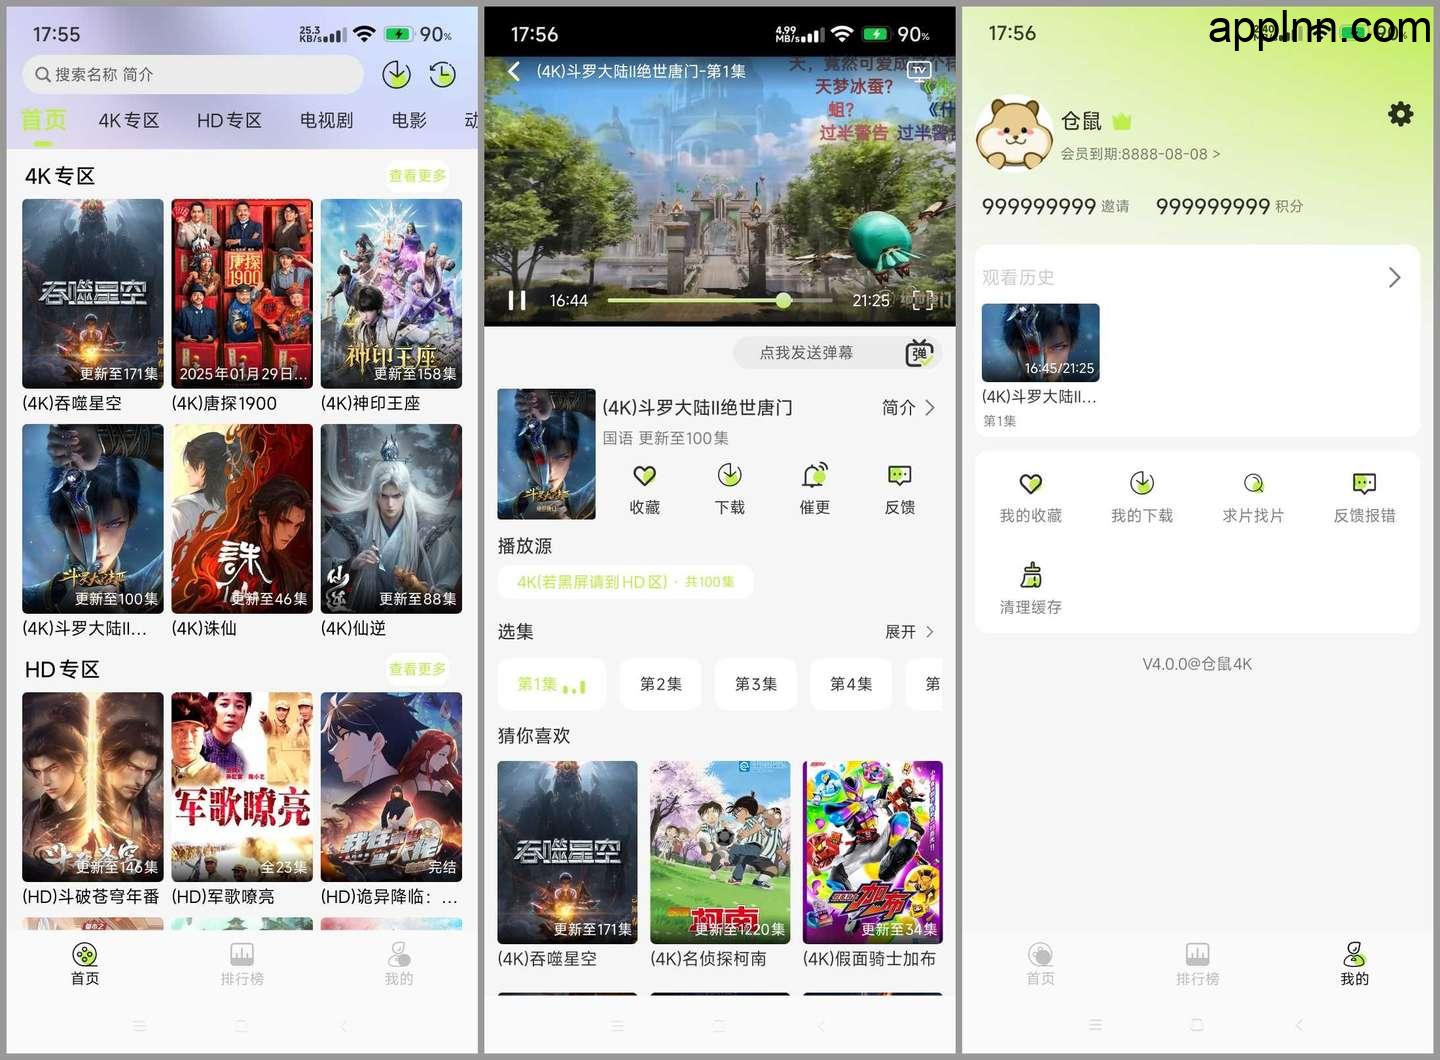Open 我的收藏 heart icon
This screenshot has height=1060, width=1440.
1031,484
